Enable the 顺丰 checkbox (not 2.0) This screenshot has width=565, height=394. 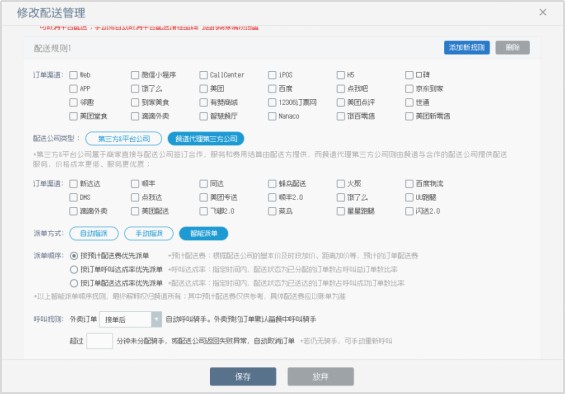tap(135, 183)
